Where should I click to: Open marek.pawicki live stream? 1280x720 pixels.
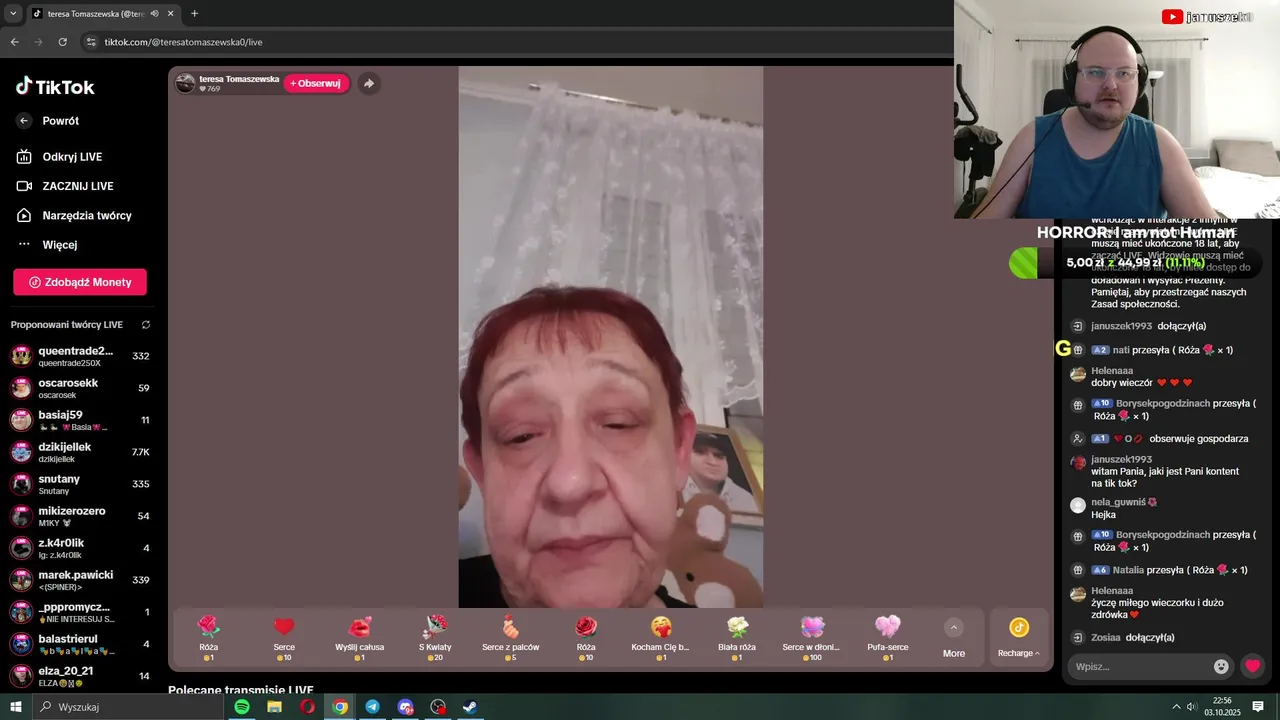(x=80, y=580)
